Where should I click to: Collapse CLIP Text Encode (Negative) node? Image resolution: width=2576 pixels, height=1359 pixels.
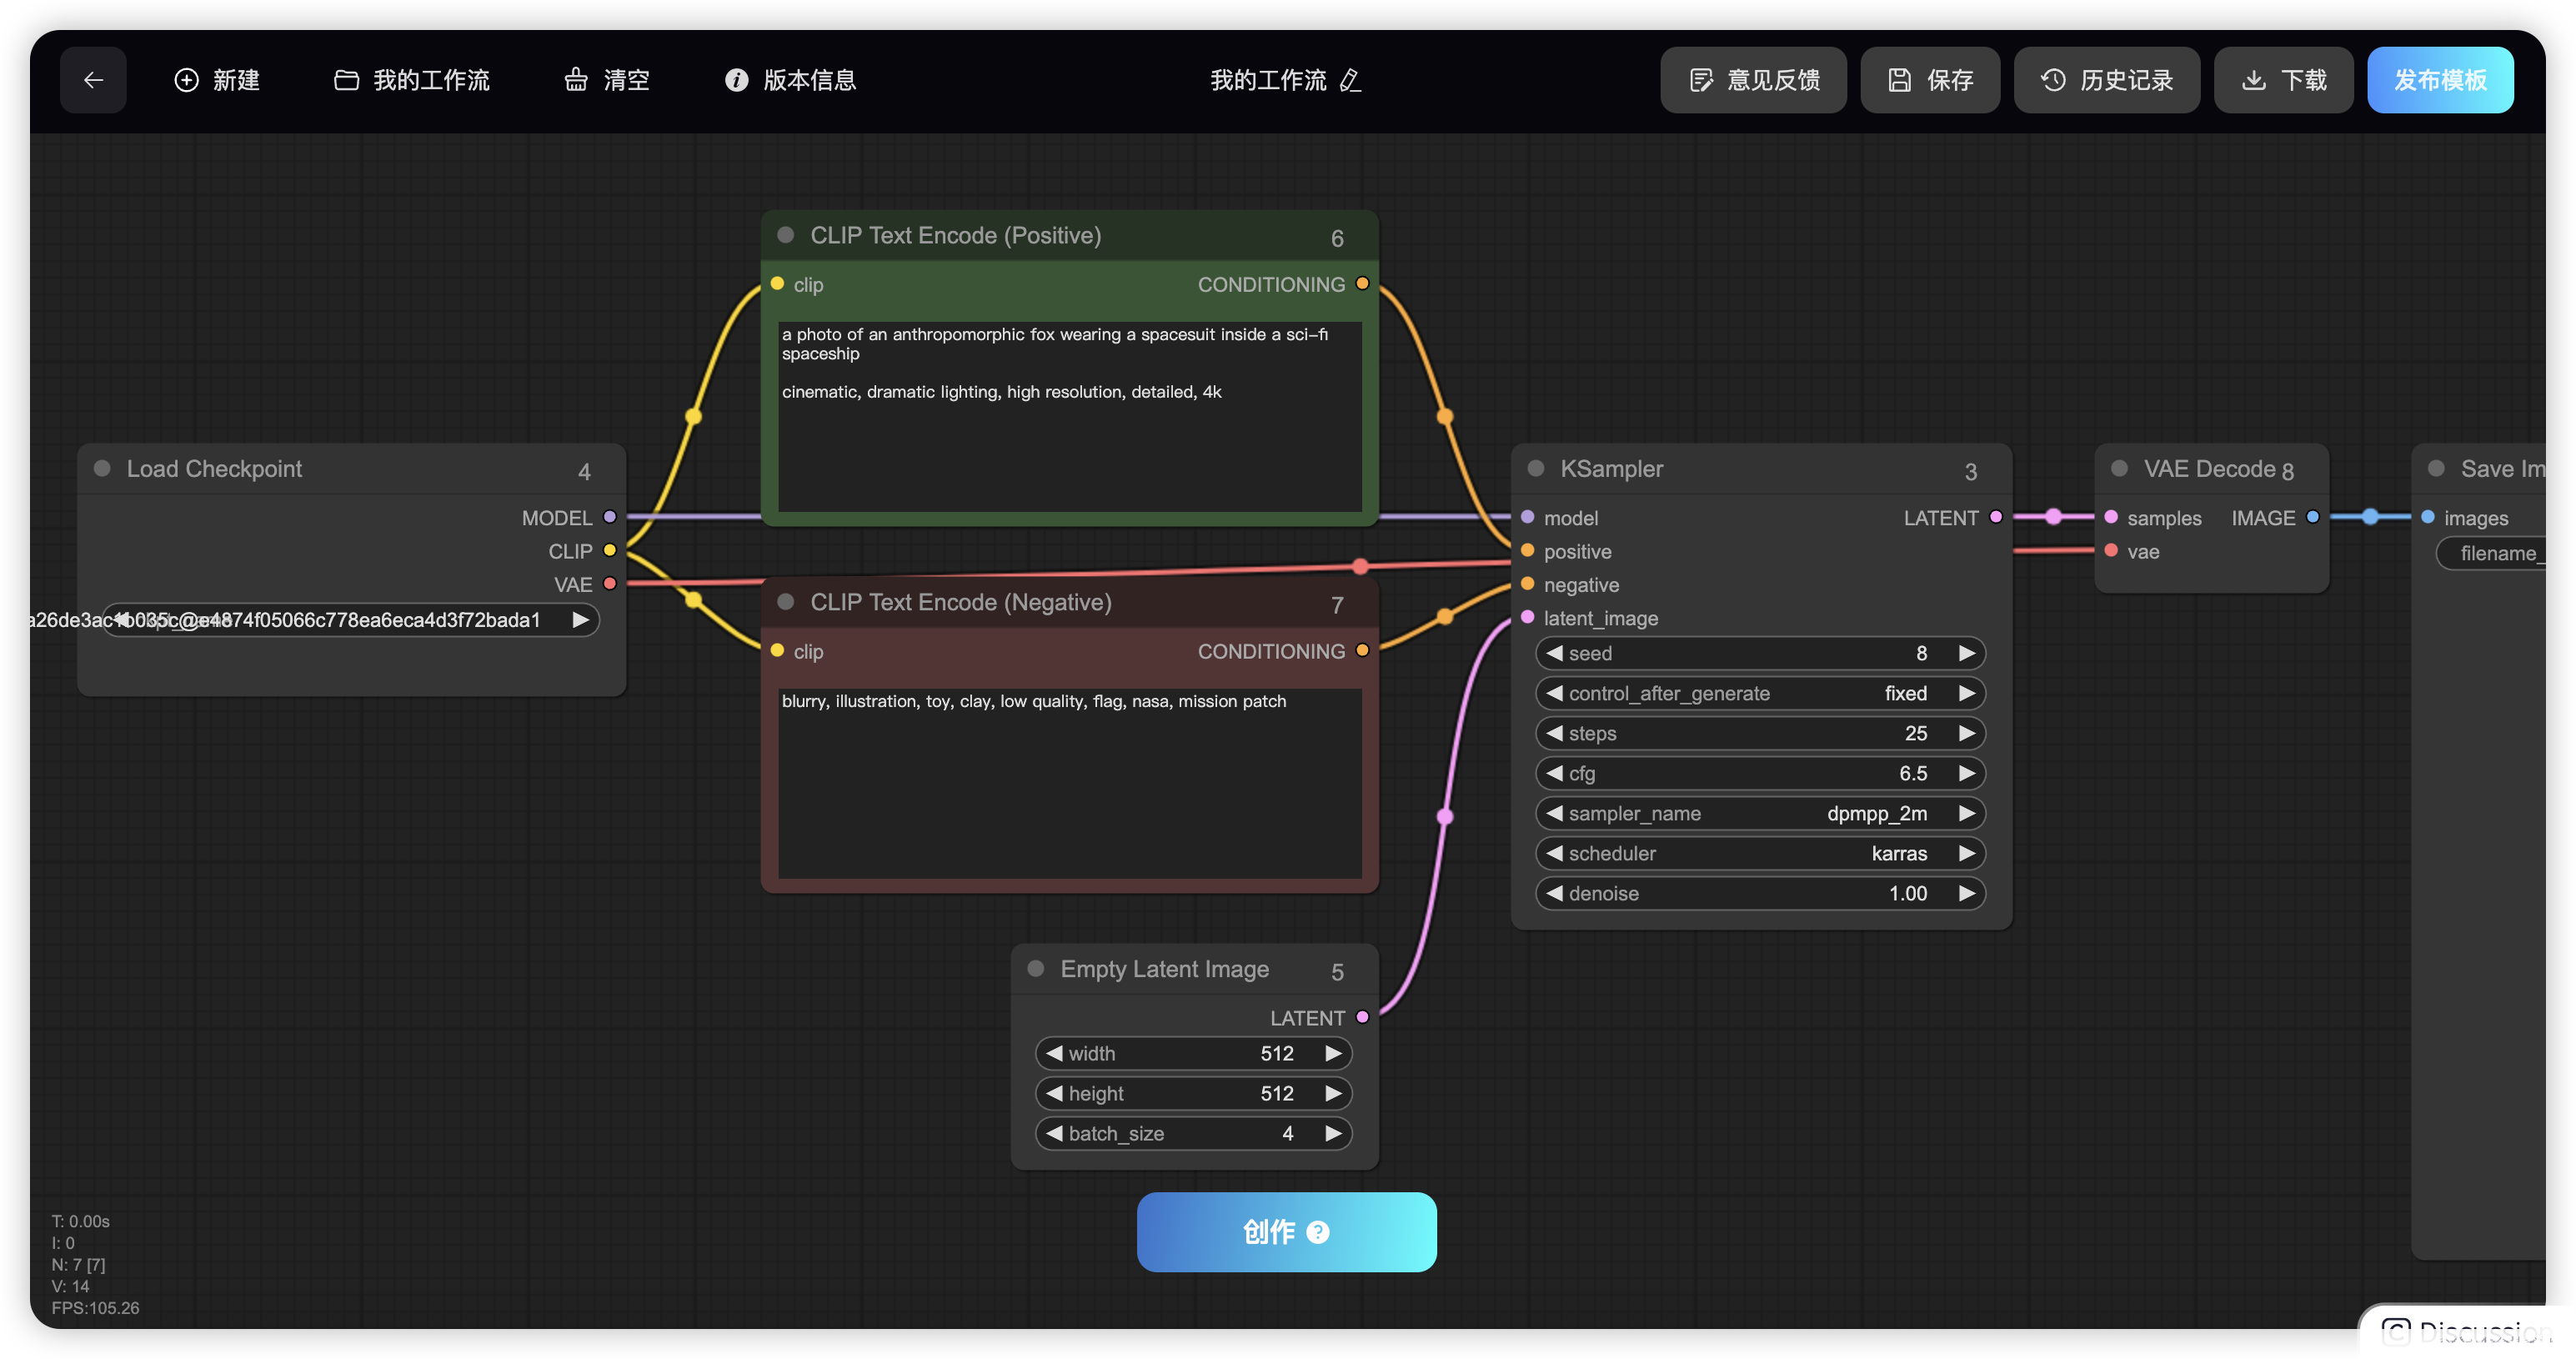point(786,601)
